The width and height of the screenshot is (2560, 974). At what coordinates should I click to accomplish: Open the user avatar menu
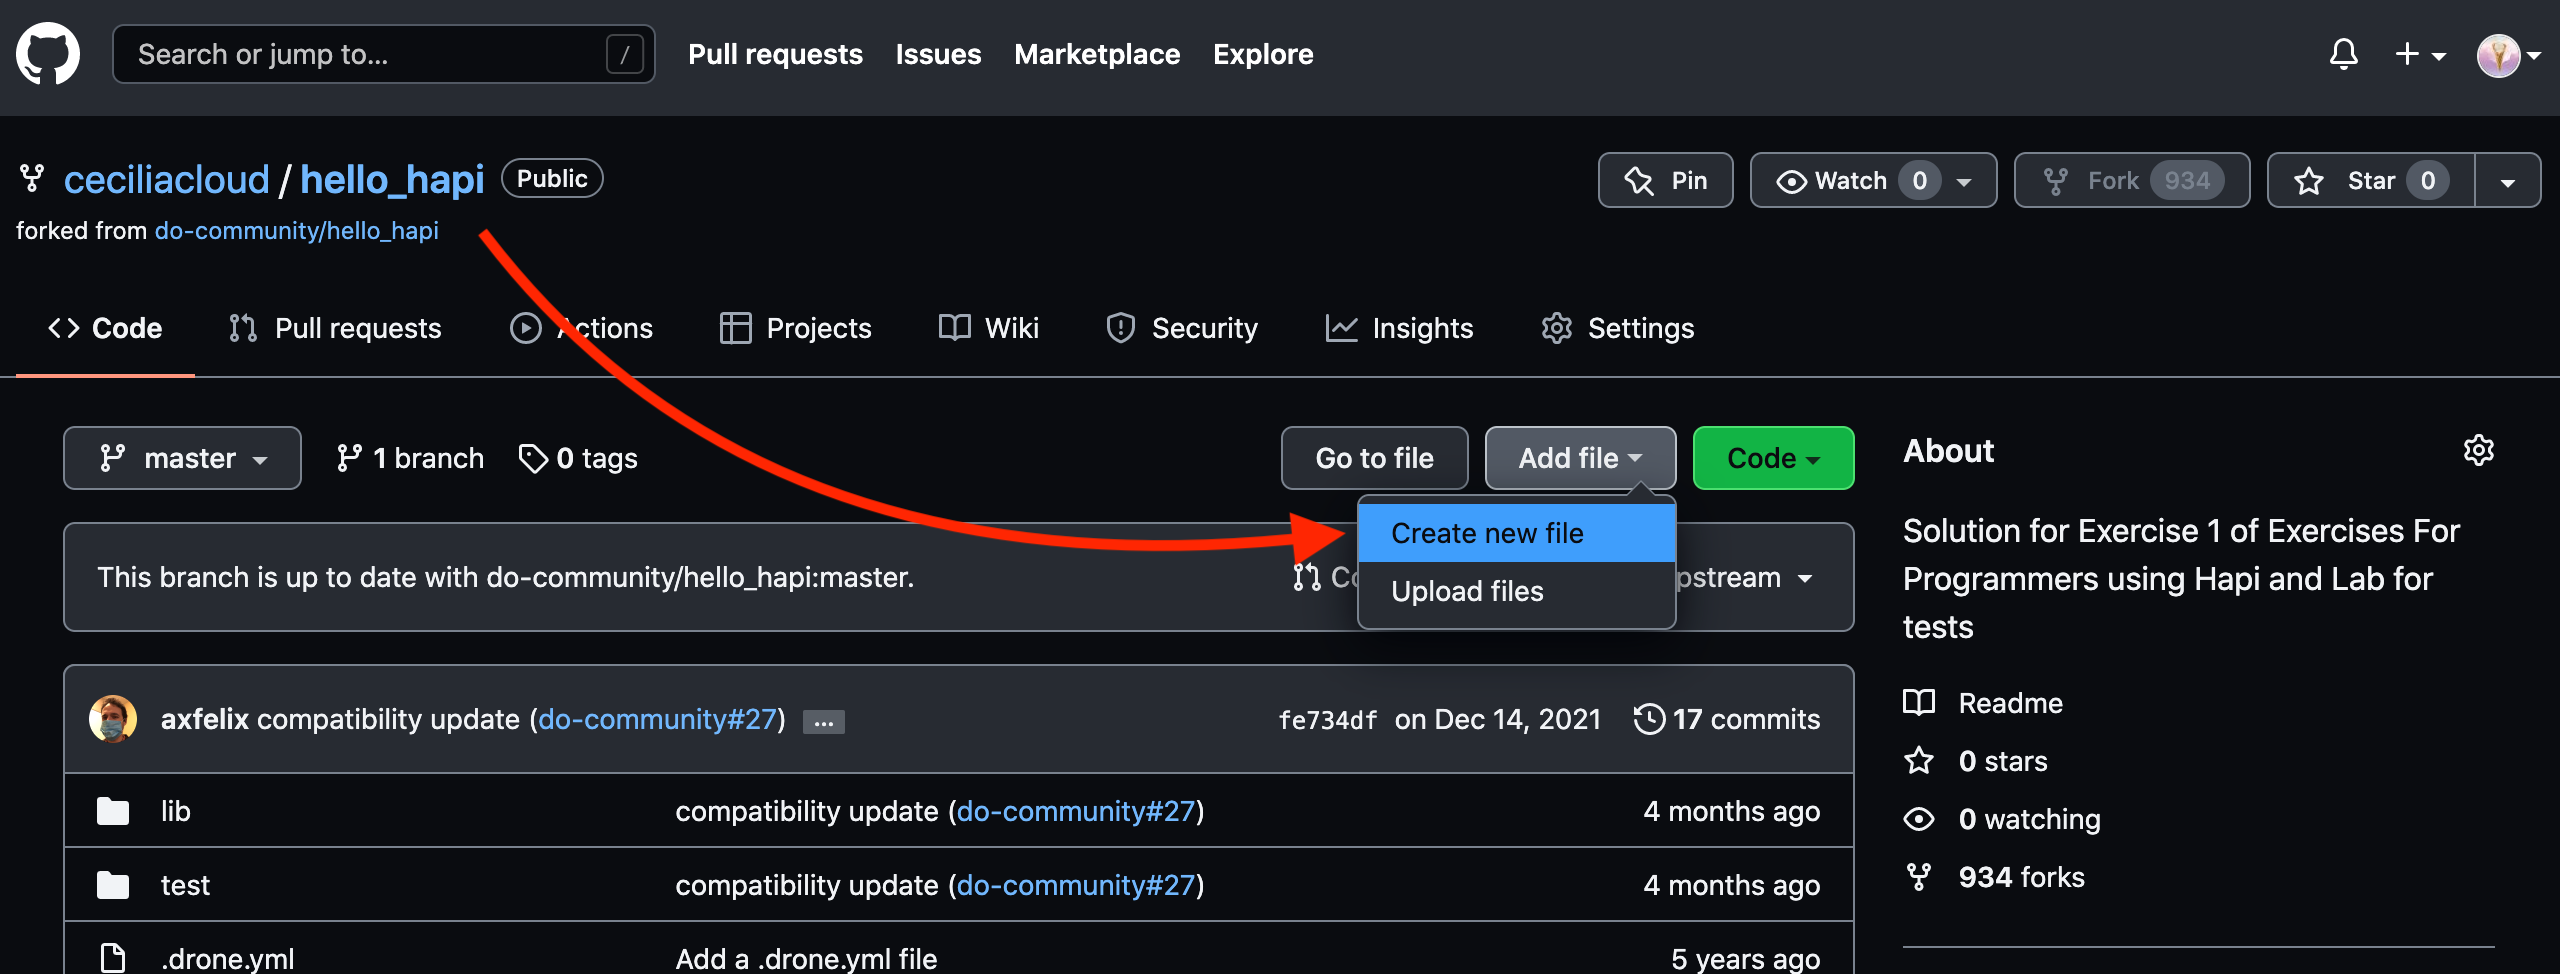[2508, 55]
